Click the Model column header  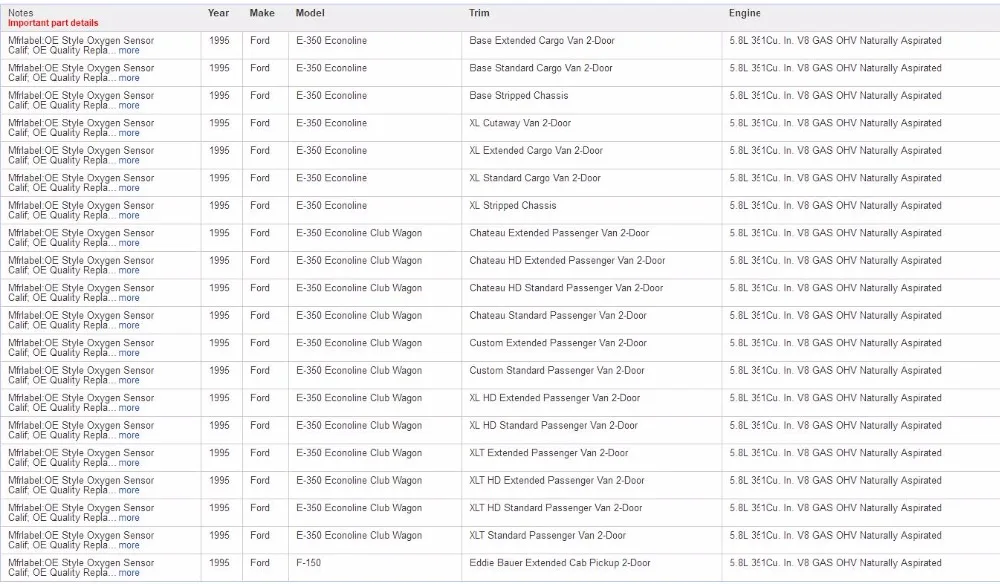[x=310, y=13]
